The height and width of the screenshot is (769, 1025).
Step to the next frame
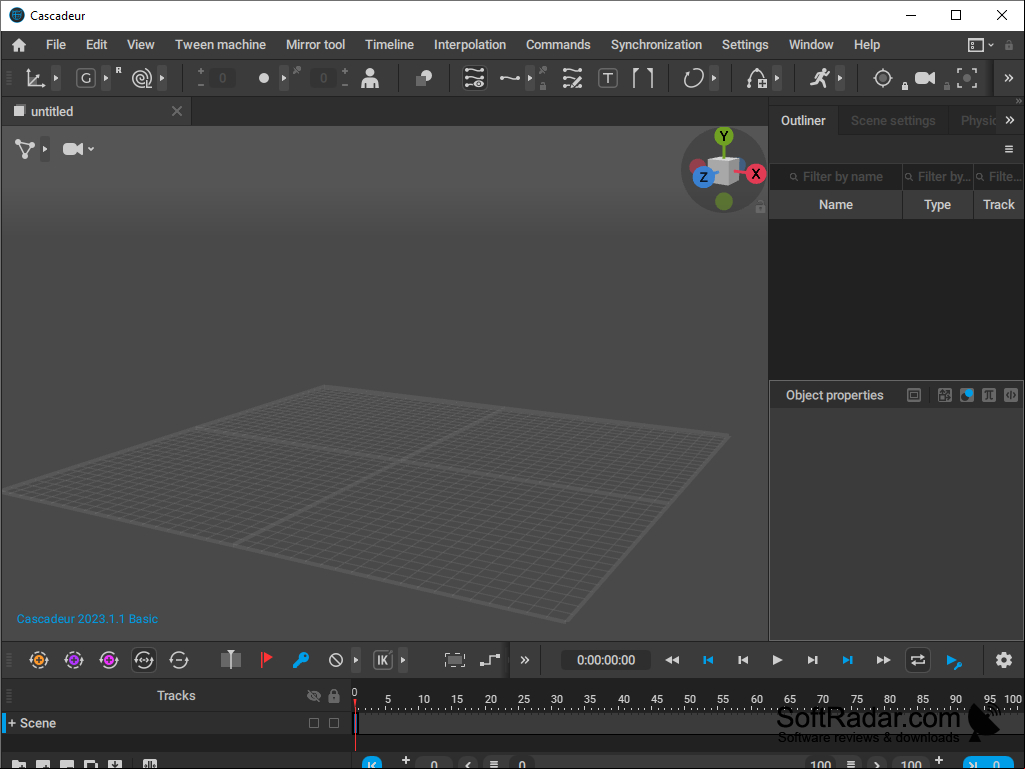[x=813, y=660]
